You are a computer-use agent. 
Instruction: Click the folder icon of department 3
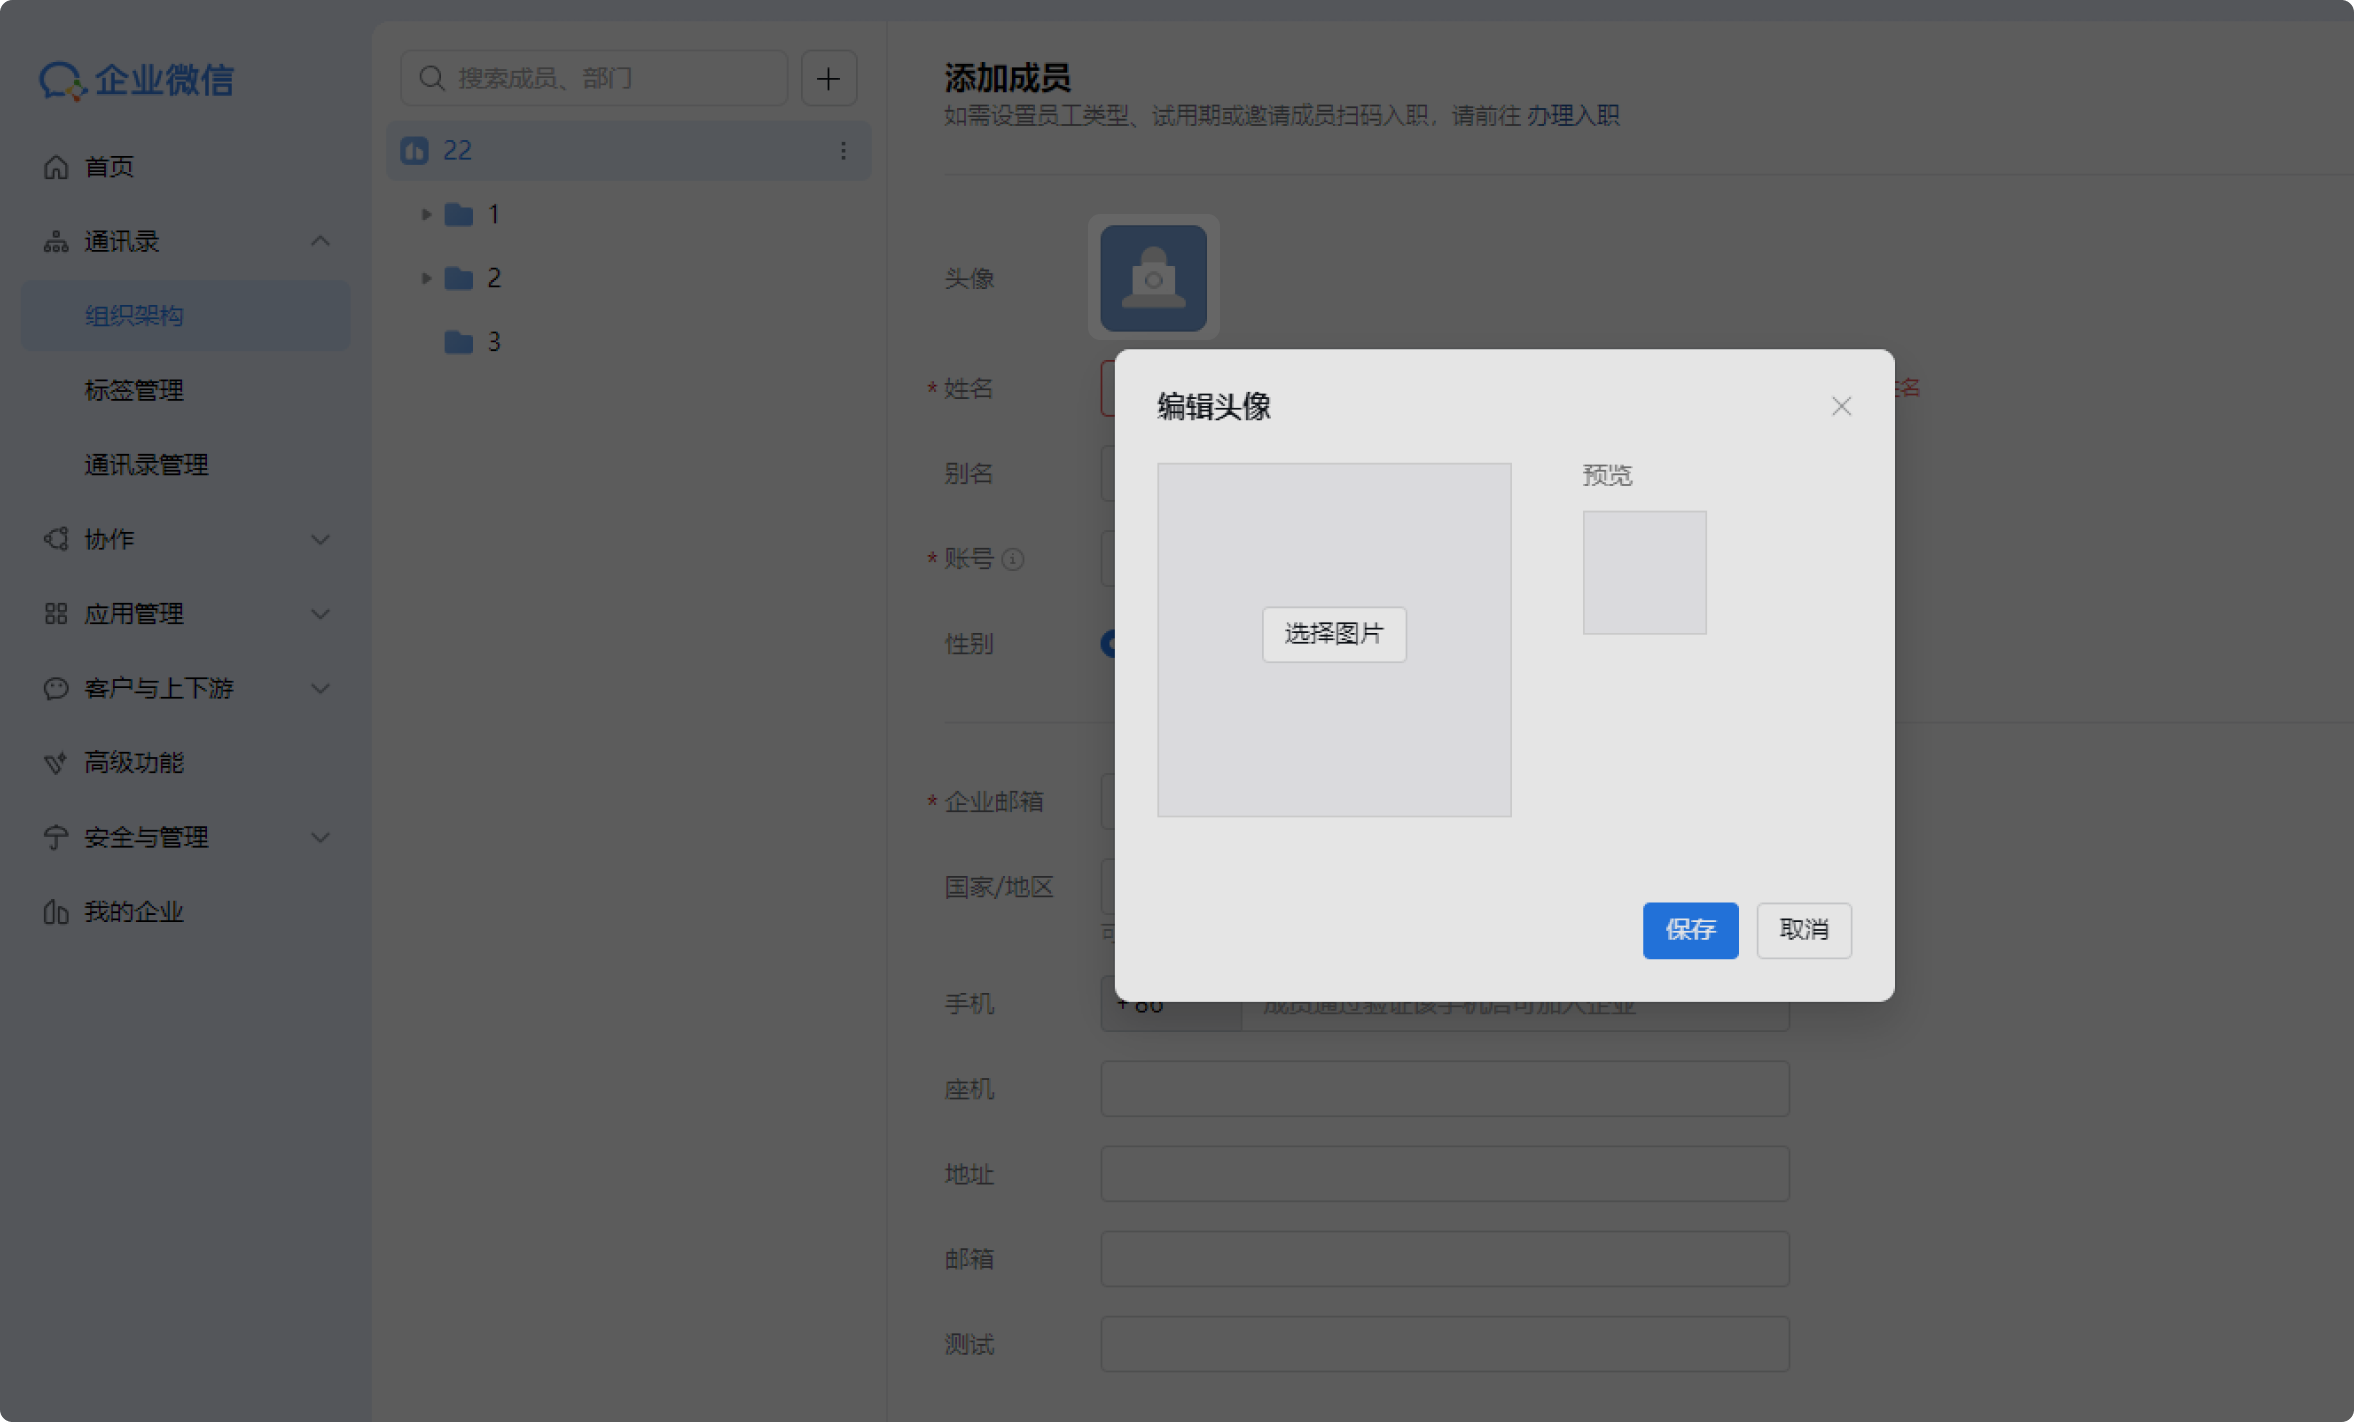[459, 342]
